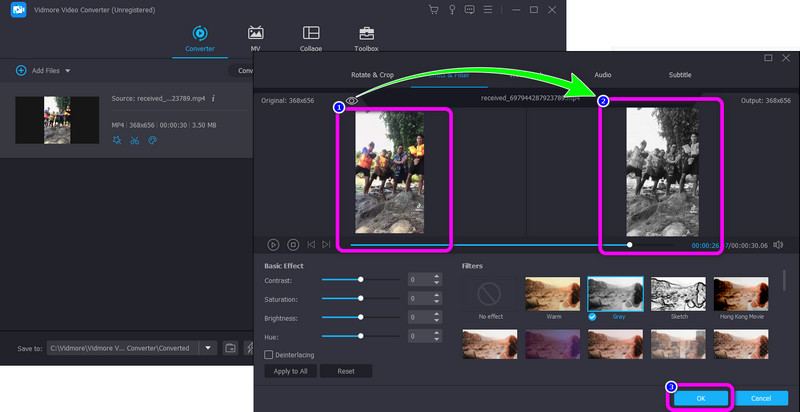800x412 pixels.
Task: Switch to the Rotate & Crop tab
Action: point(372,75)
